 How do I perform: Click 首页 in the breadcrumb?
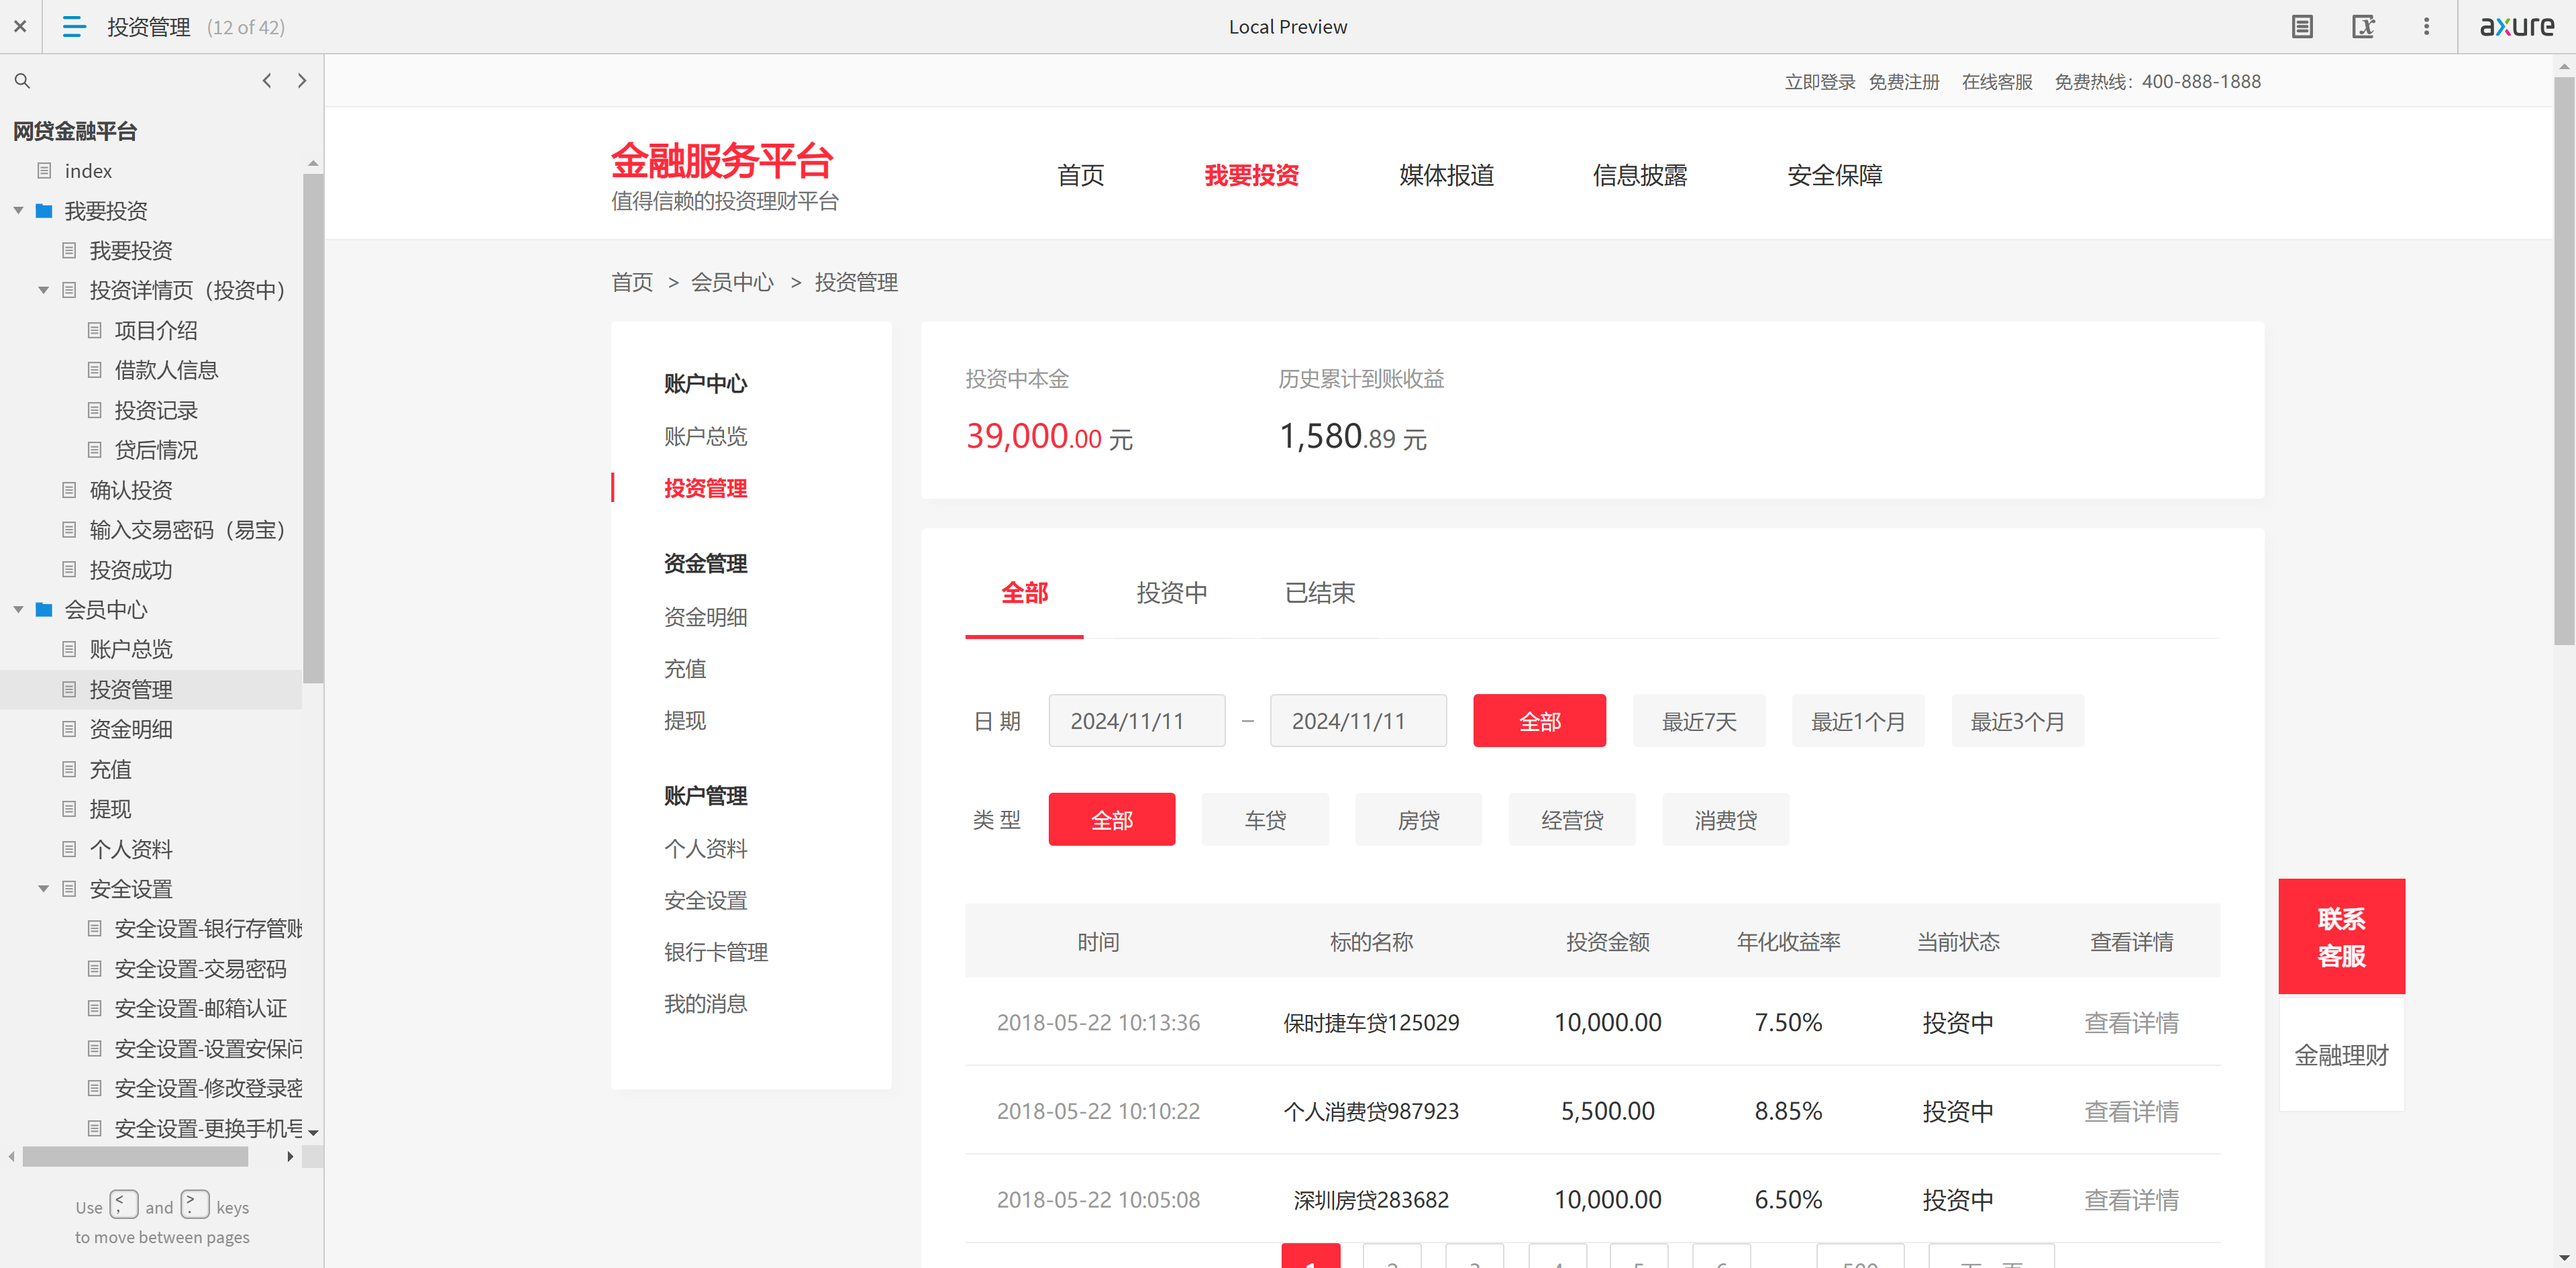(x=632, y=283)
